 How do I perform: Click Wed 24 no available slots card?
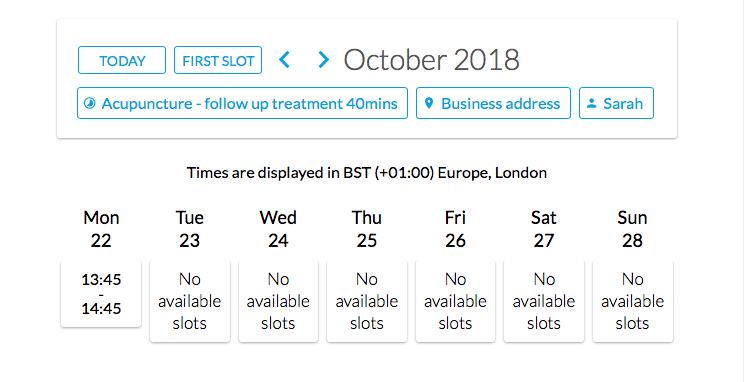(x=278, y=301)
